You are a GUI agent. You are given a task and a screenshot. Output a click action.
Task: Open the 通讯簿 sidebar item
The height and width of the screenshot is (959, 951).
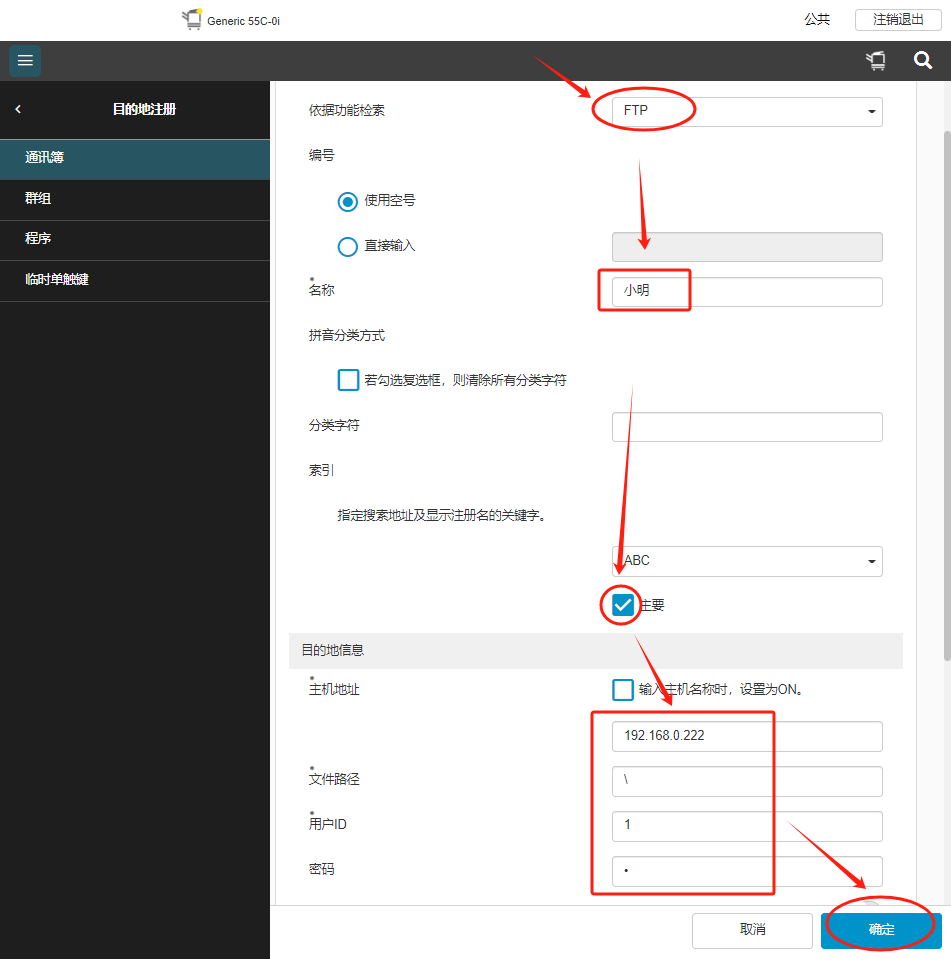[135, 158]
